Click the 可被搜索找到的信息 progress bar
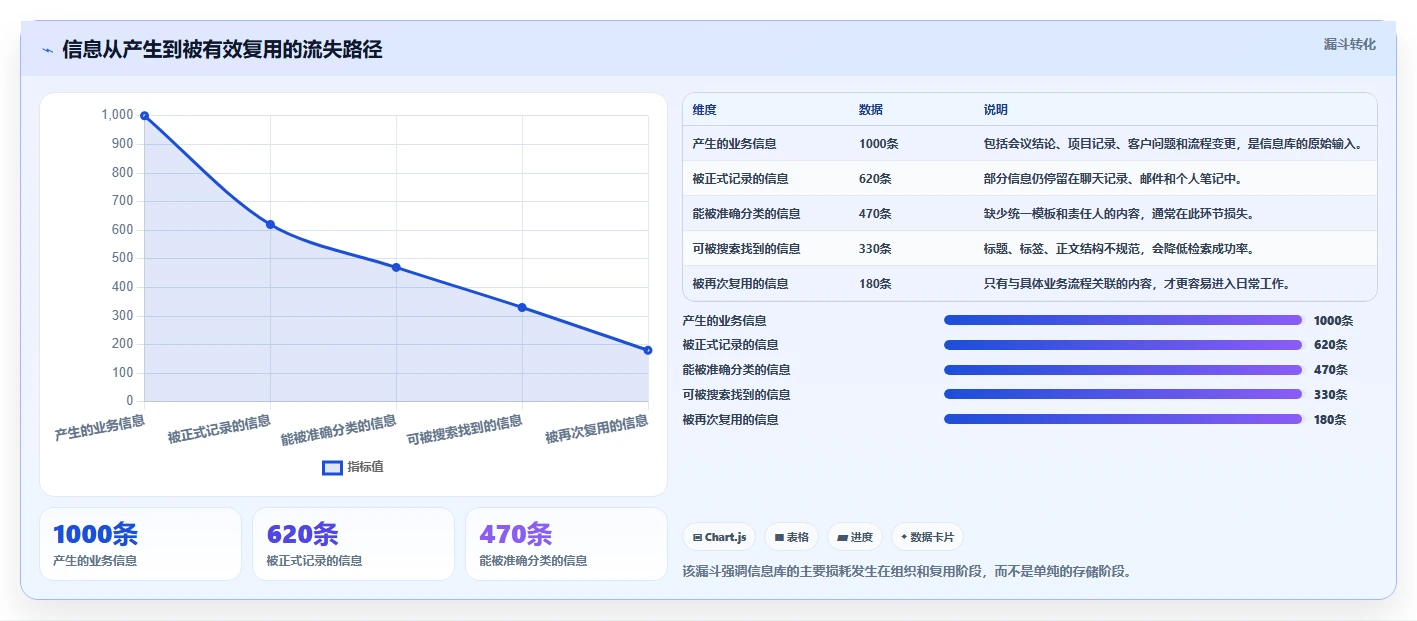Screen dimensions: 1417x621 click(1123, 394)
